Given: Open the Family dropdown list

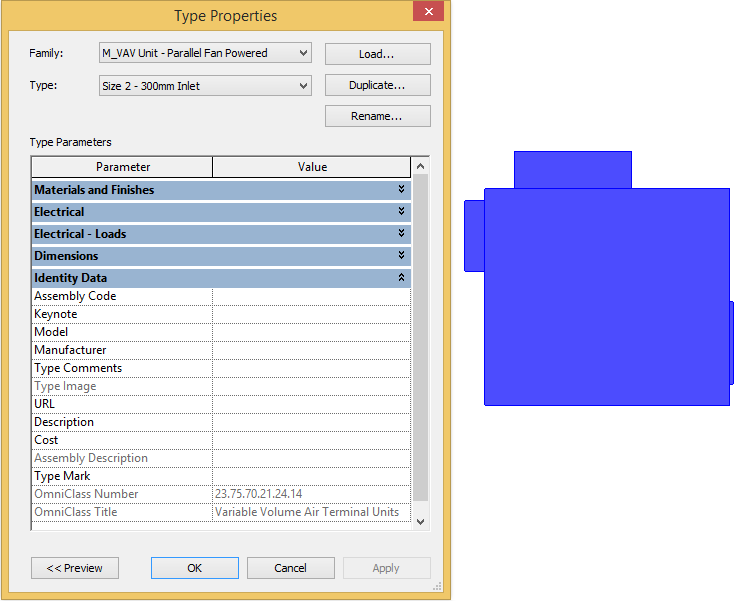Looking at the screenshot, I should tap(205, 53).
